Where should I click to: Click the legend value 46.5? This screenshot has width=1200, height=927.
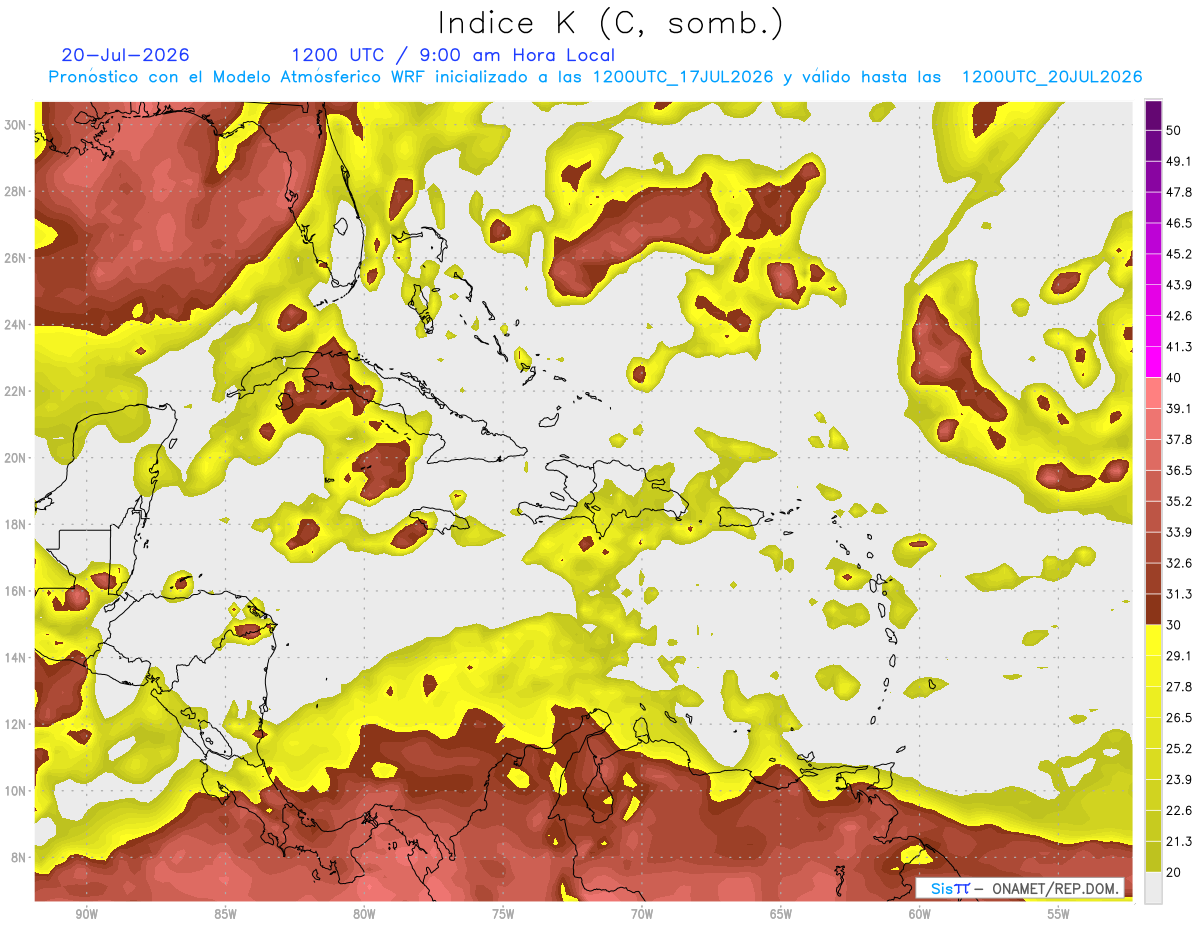point(1178,222)
